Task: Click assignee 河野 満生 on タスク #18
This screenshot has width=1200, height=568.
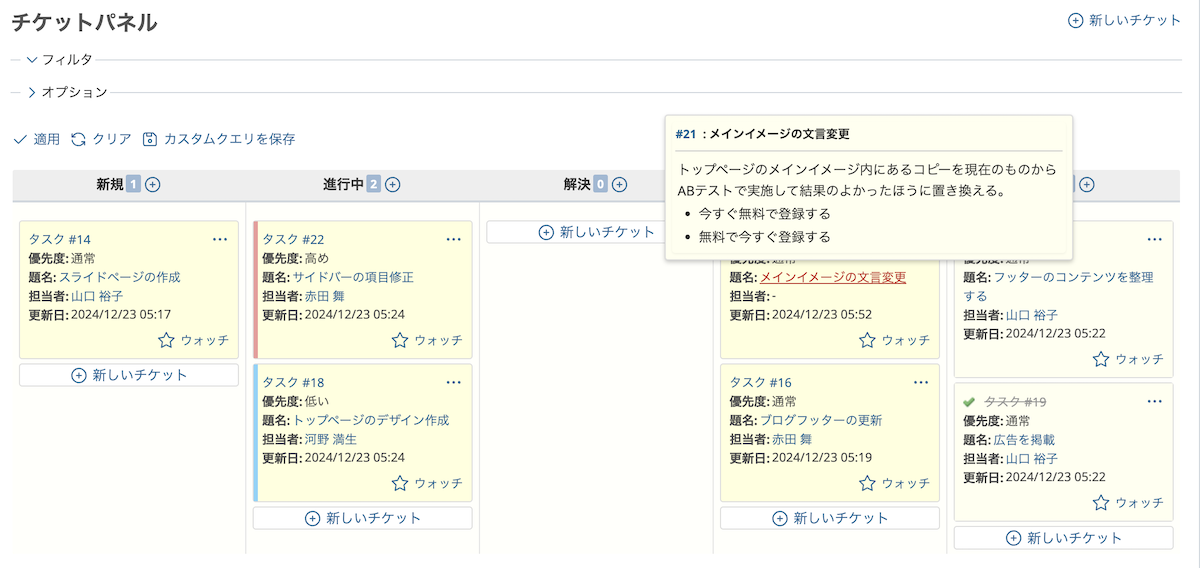Action: [331, 439]
